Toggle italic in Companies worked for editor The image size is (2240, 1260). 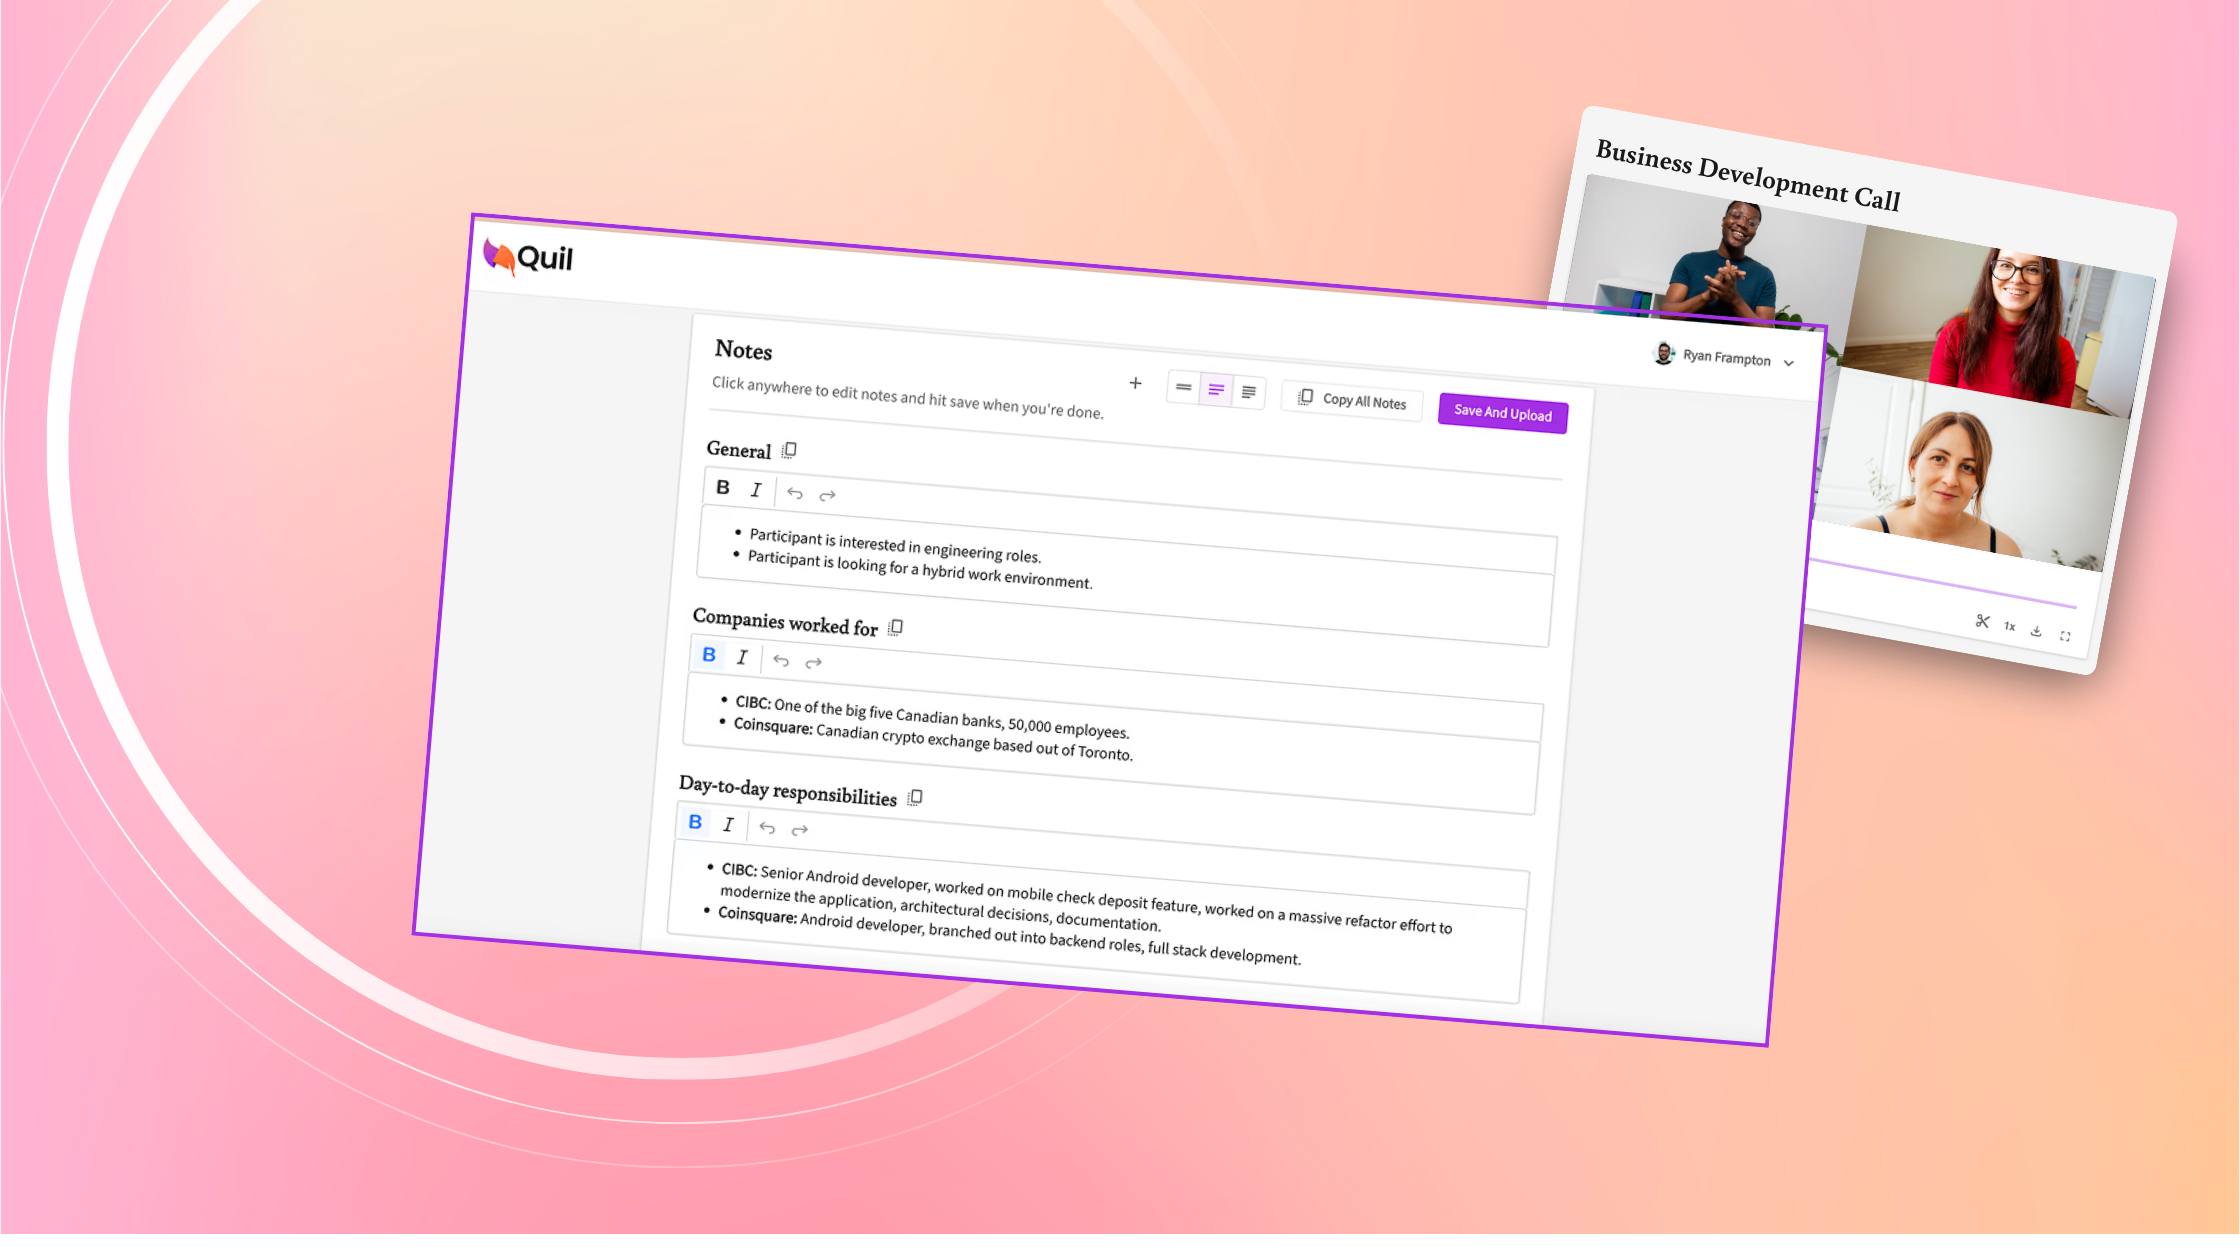click(742, 657)
